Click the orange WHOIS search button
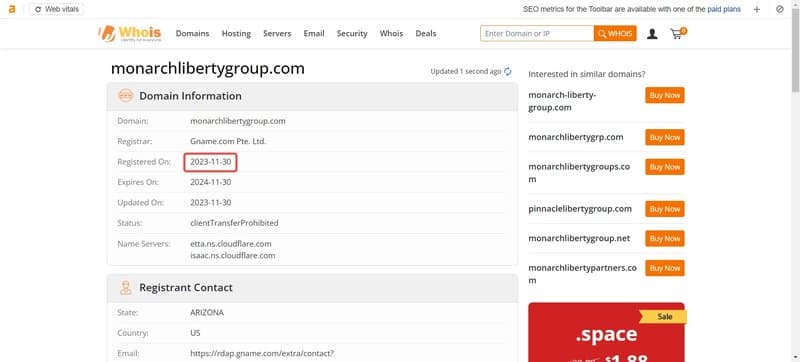This screenshot has width=800, height=362. (x=615, y=34)
